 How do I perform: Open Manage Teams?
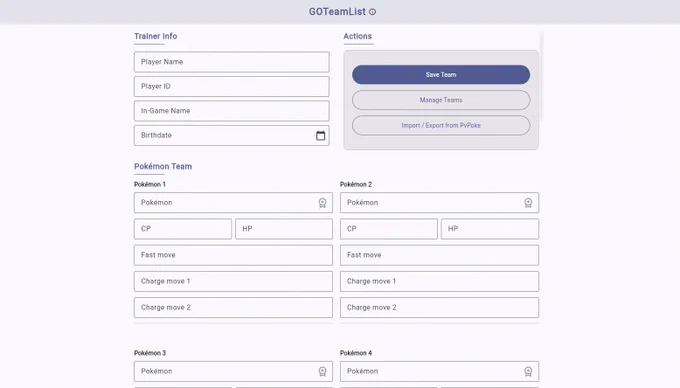(441, 100)
